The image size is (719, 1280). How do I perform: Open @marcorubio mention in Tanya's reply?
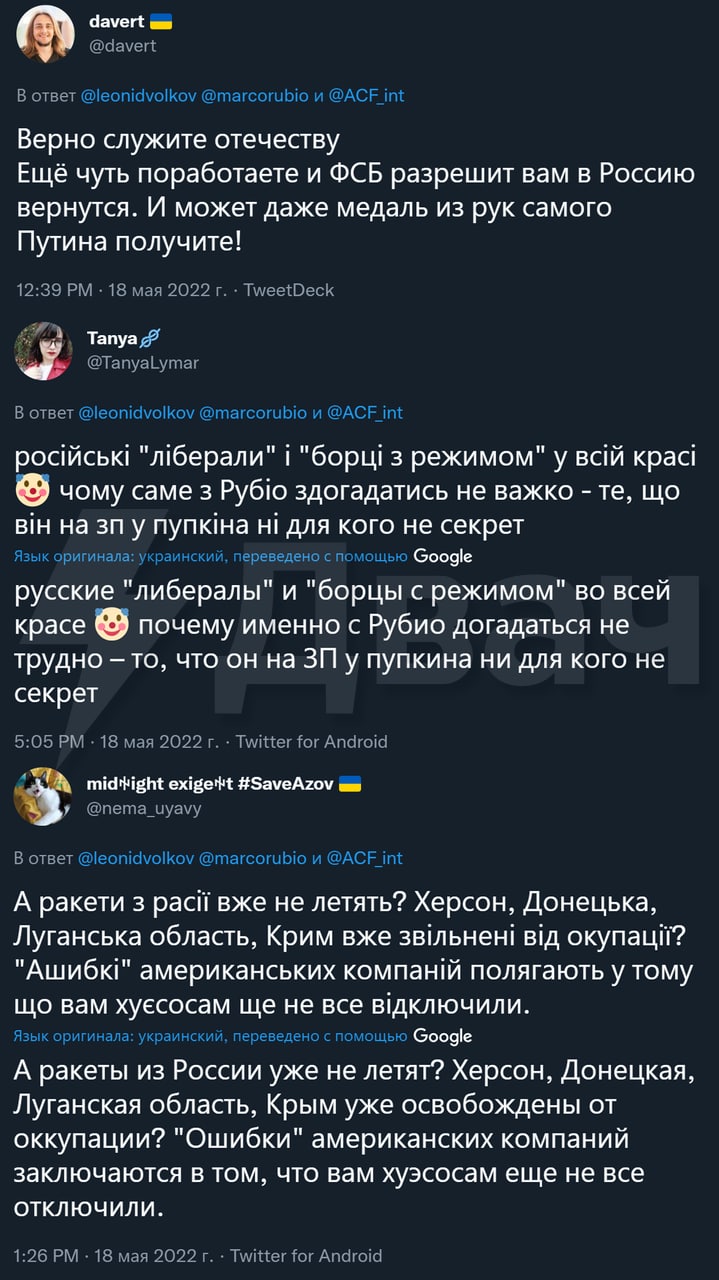[x=254, y=412]
